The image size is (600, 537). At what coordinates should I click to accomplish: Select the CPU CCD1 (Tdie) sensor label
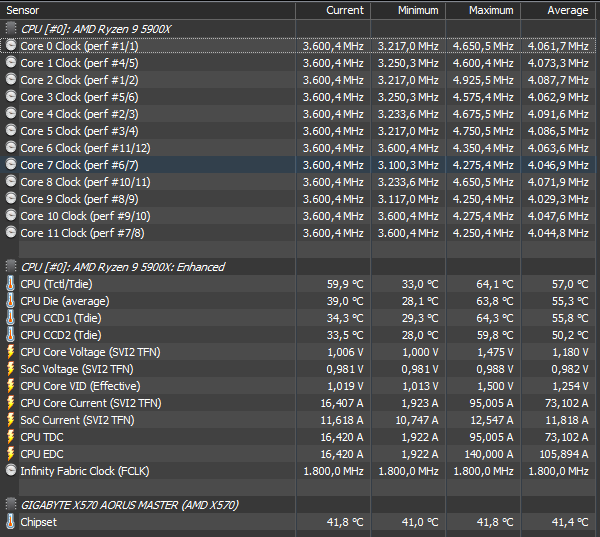61,318
